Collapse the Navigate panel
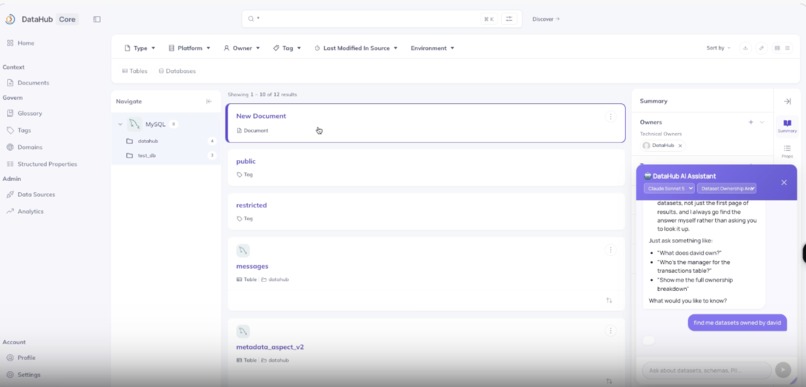The image size is (806, 387). point(209,102)
